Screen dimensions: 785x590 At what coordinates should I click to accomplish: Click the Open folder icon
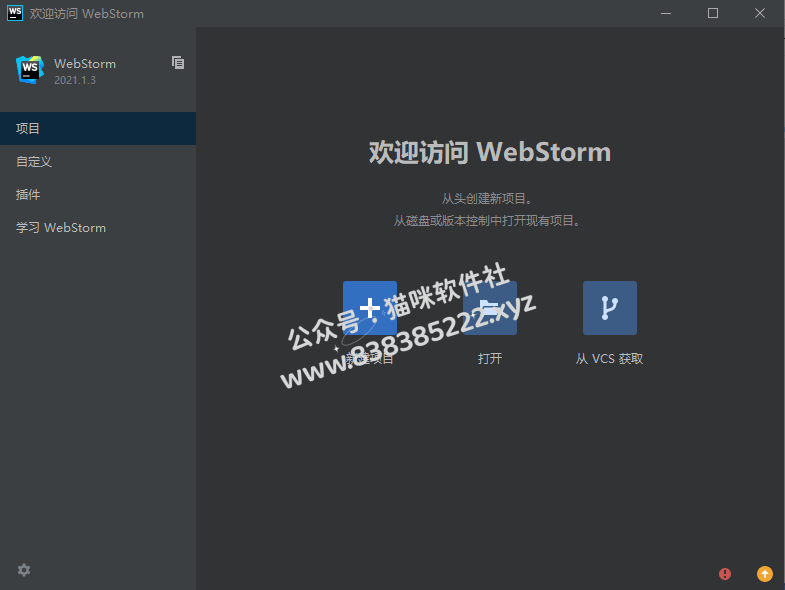pyautogui.click(x=490, y=308)
